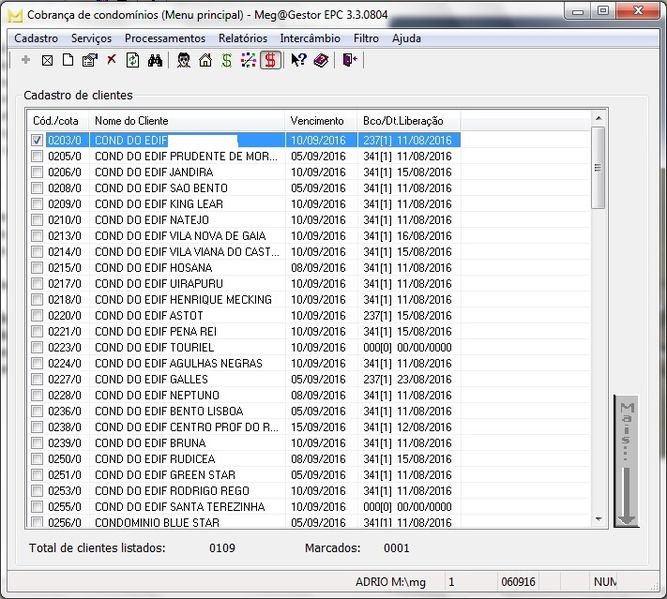
Task: Click the green dollar sign icon
Action: click(227, 61)
